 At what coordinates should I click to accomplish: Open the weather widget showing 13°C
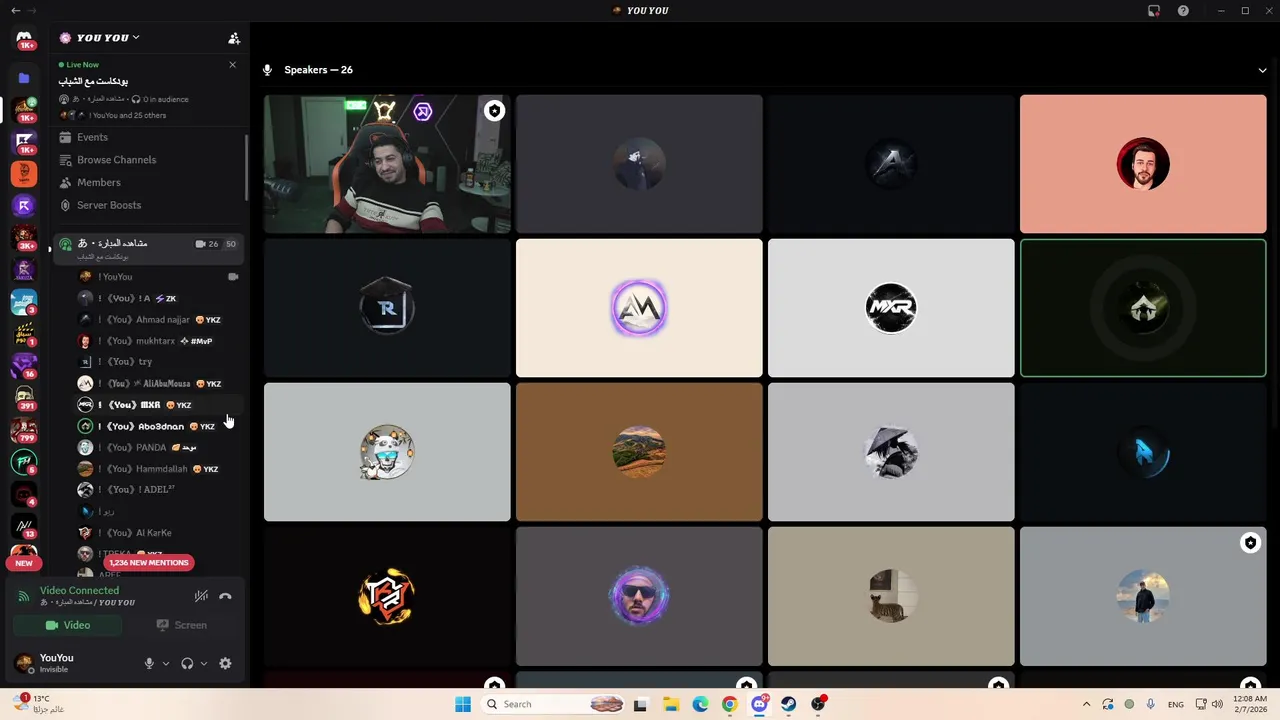pyautogui.click(x=40, y=703)
